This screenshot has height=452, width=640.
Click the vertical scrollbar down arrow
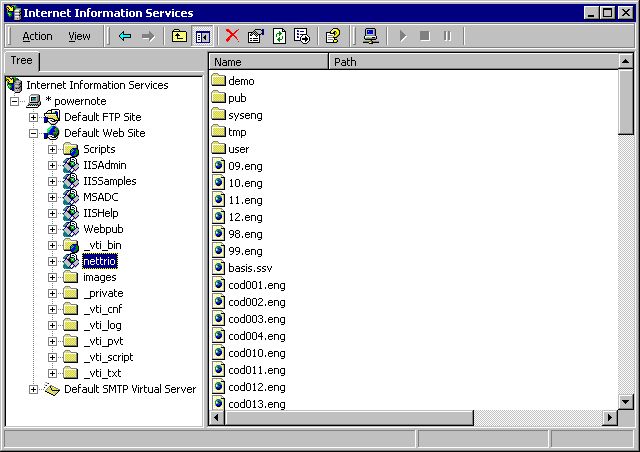626,401
